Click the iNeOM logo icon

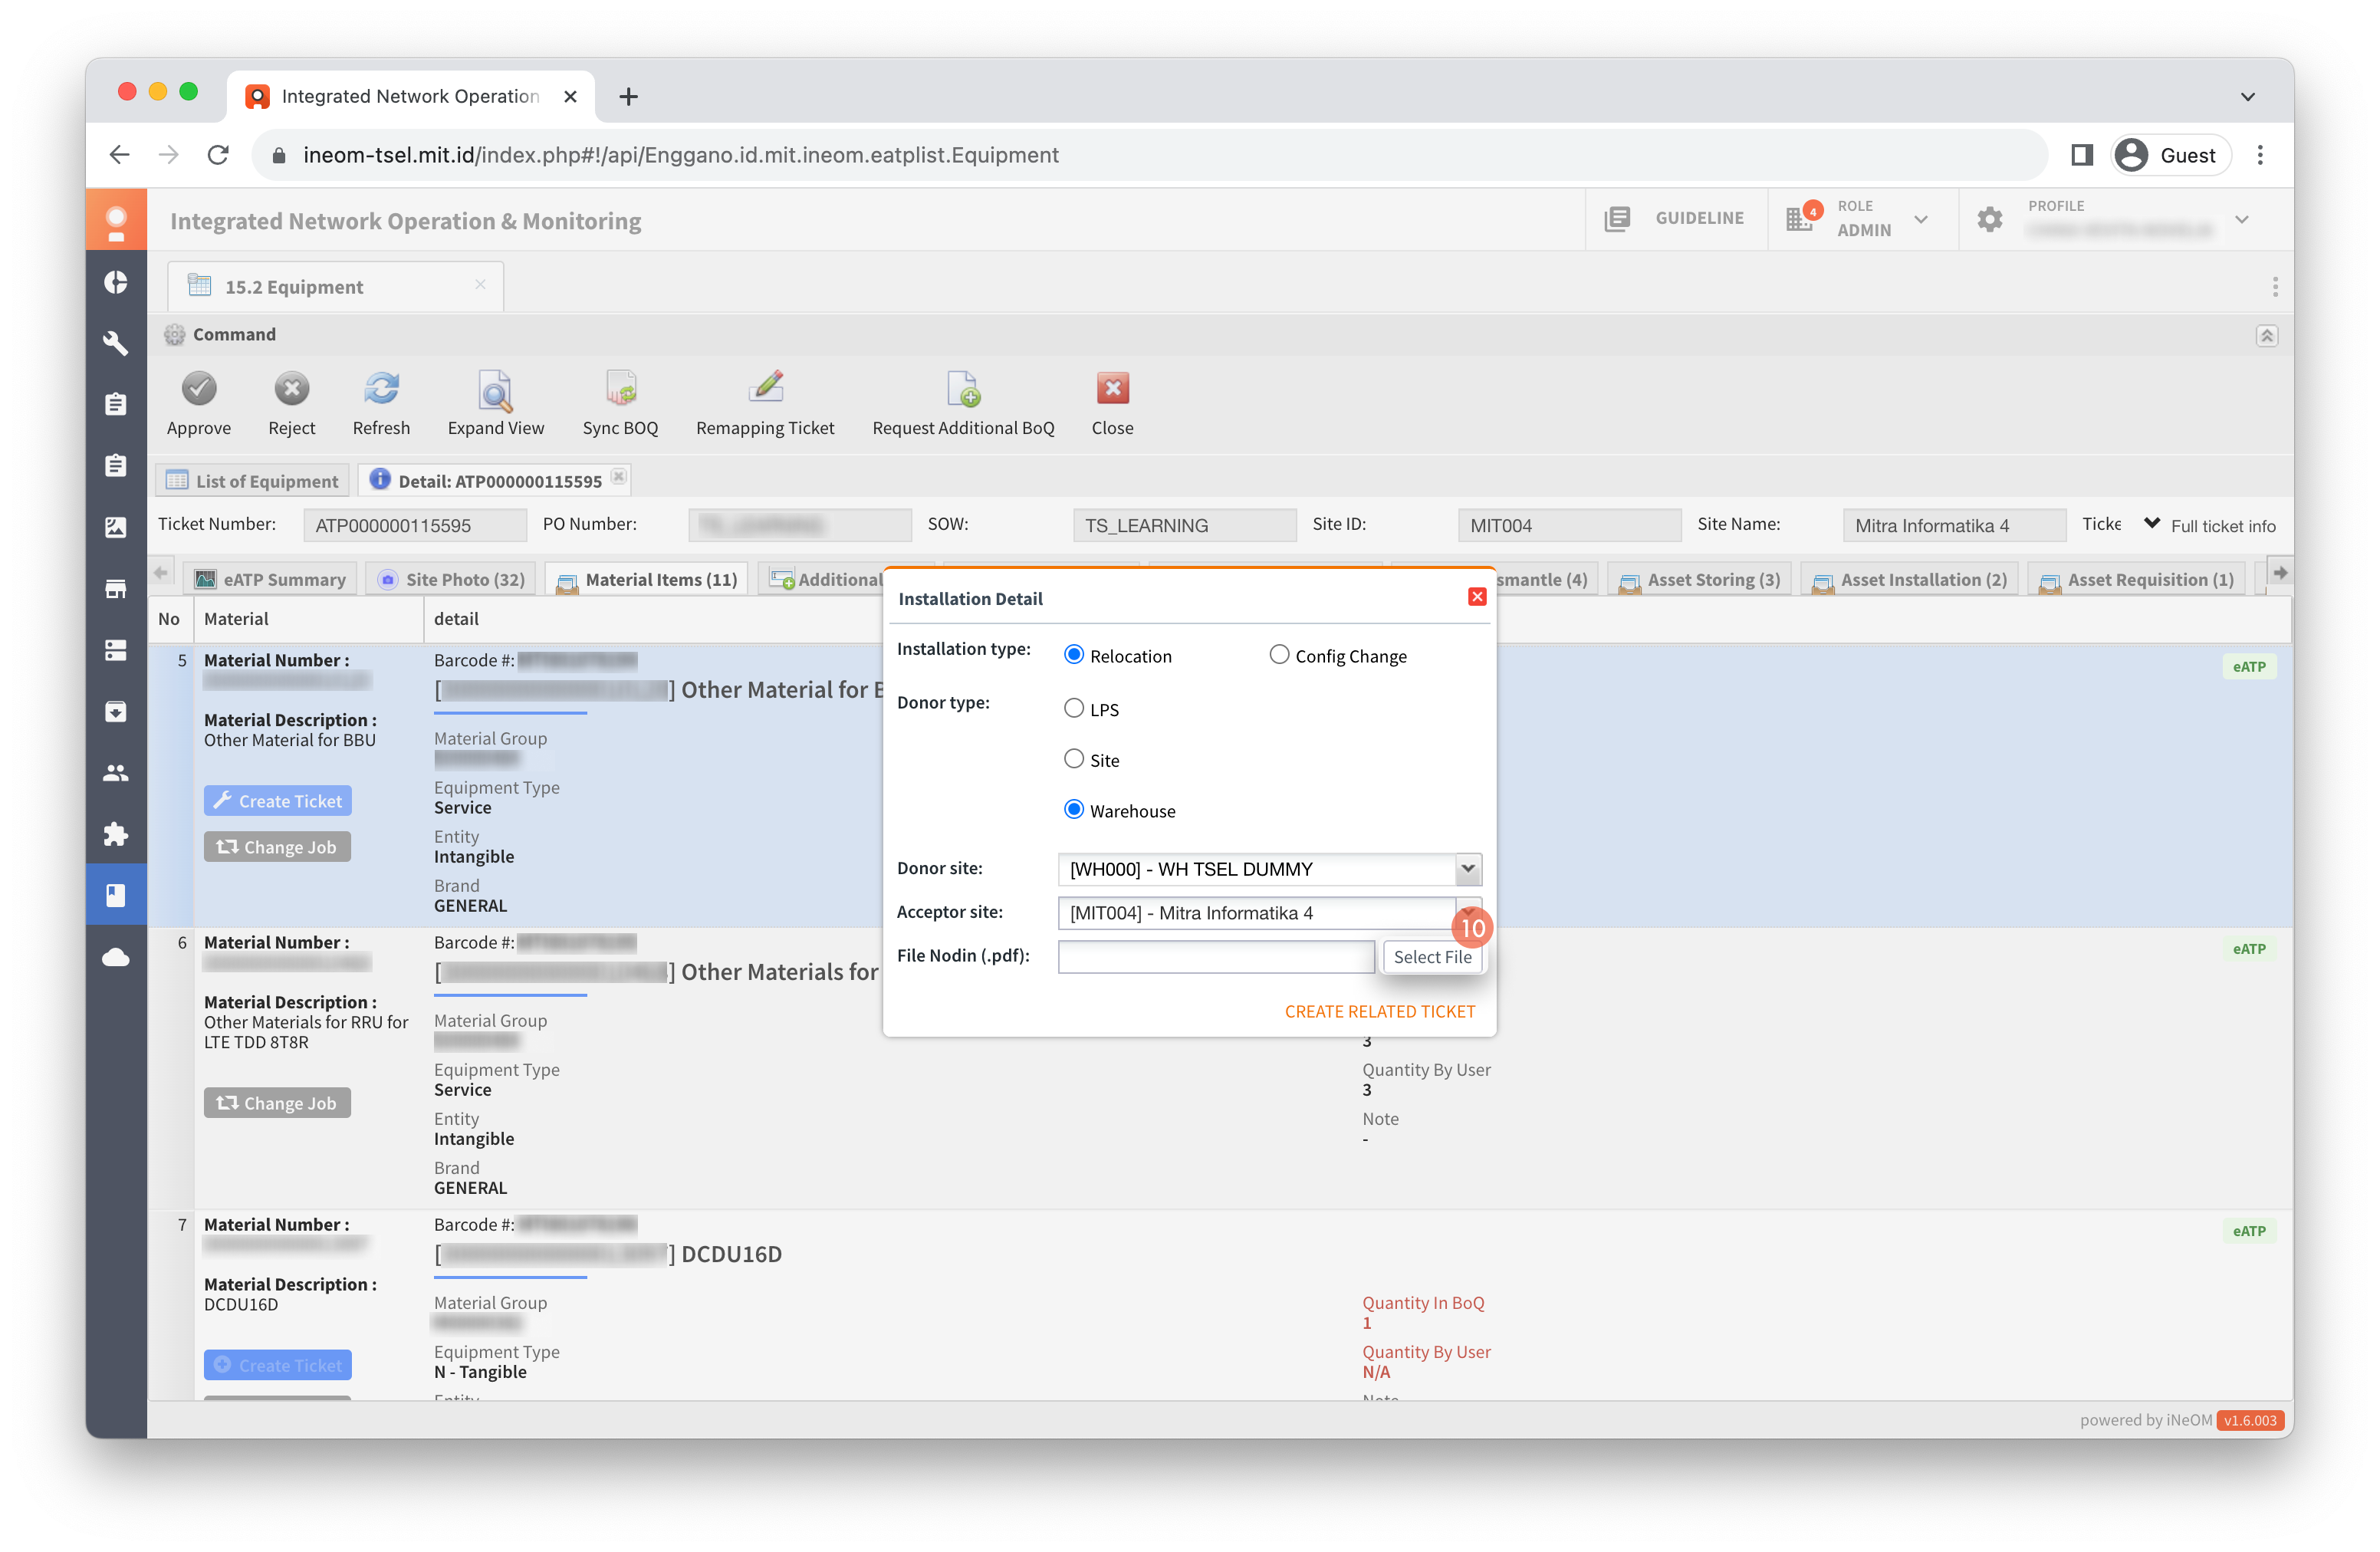[x=116, y=220]
